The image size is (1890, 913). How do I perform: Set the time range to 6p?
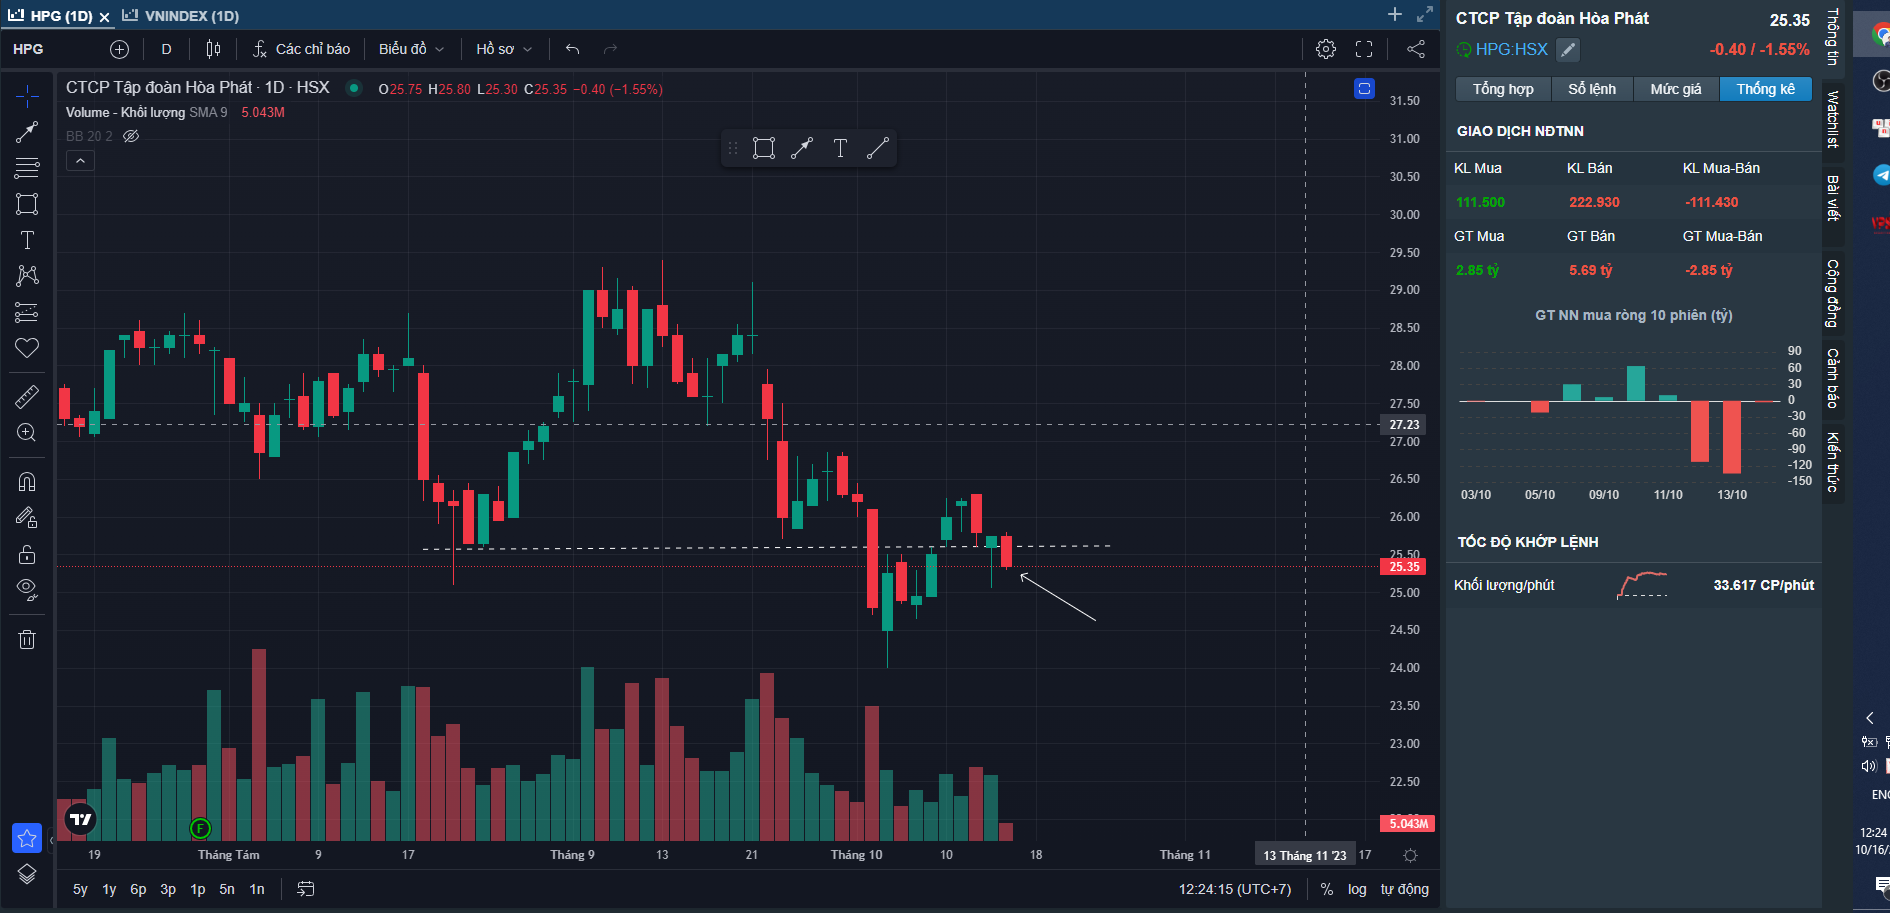click(x=138, y=889)
